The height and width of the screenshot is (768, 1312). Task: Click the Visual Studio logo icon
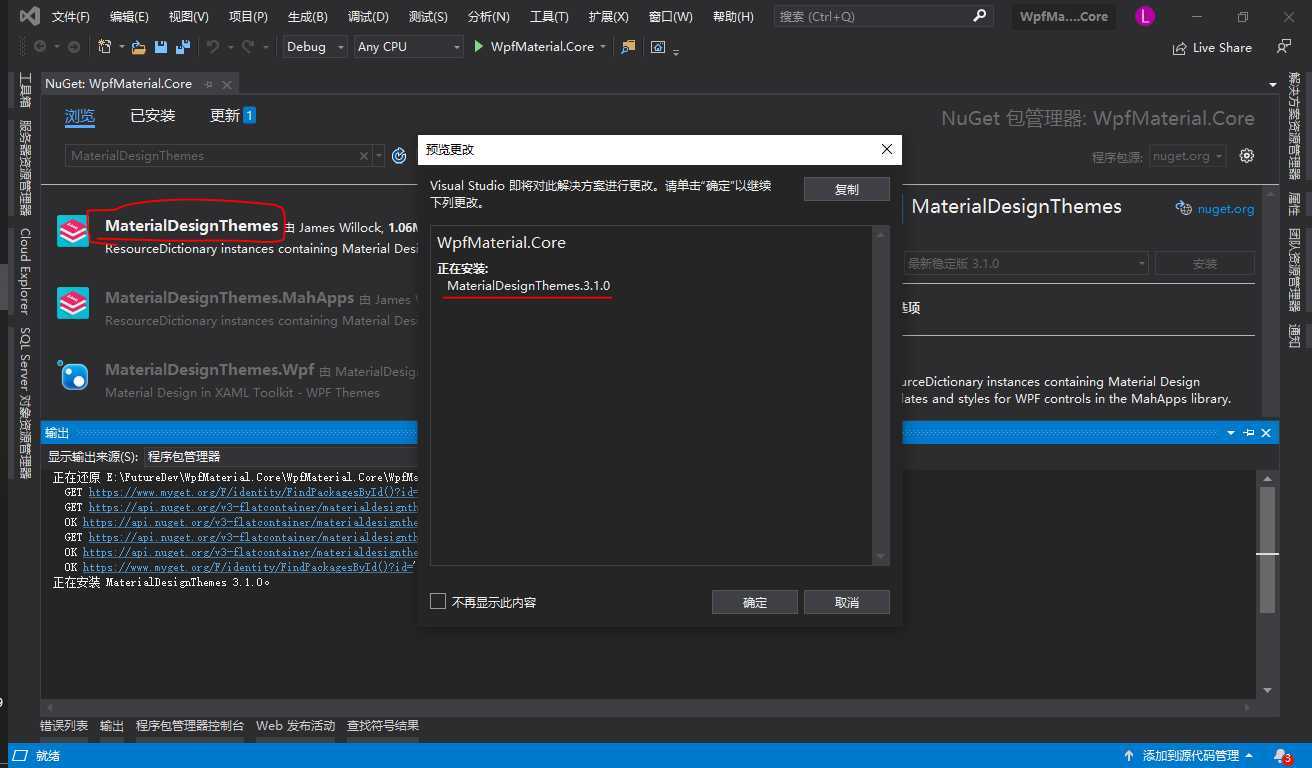click(x=30, y=16)
